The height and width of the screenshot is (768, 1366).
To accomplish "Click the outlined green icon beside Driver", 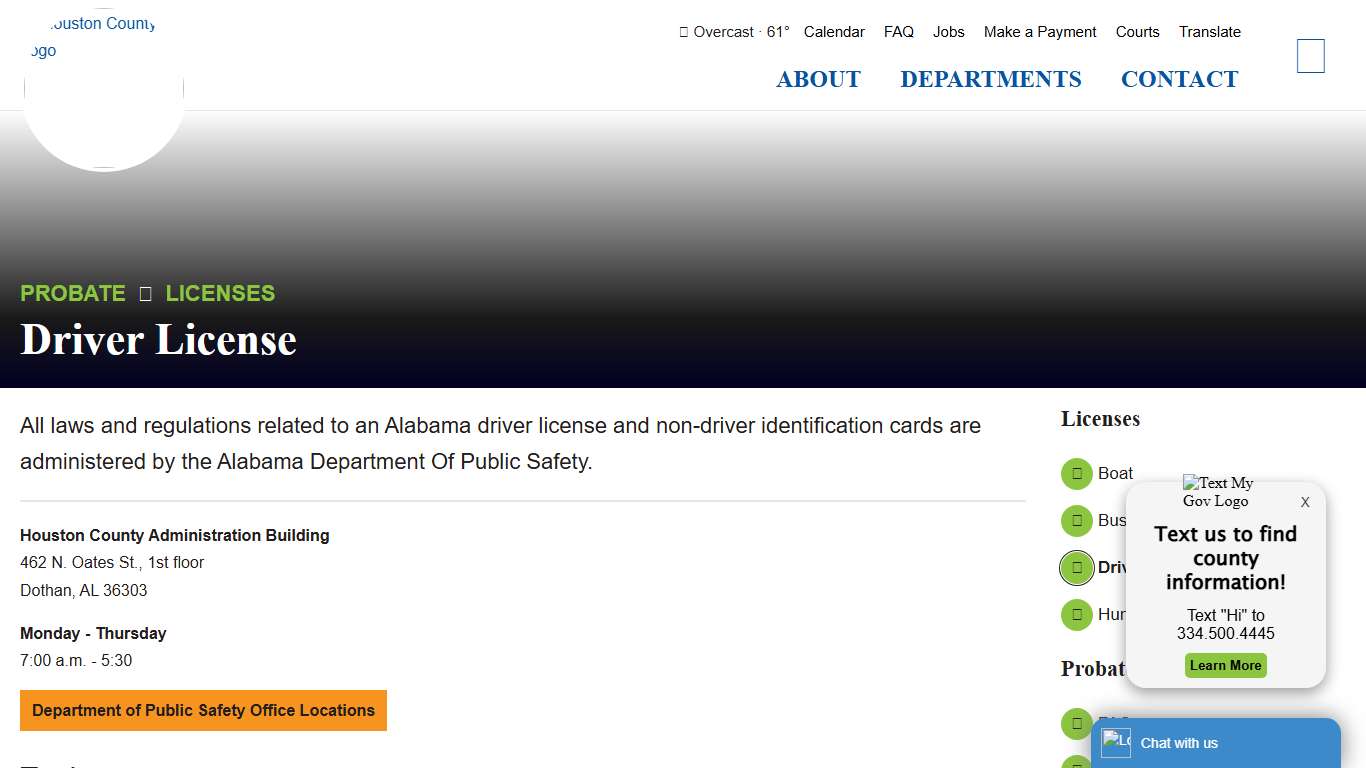I will 1076,568.
